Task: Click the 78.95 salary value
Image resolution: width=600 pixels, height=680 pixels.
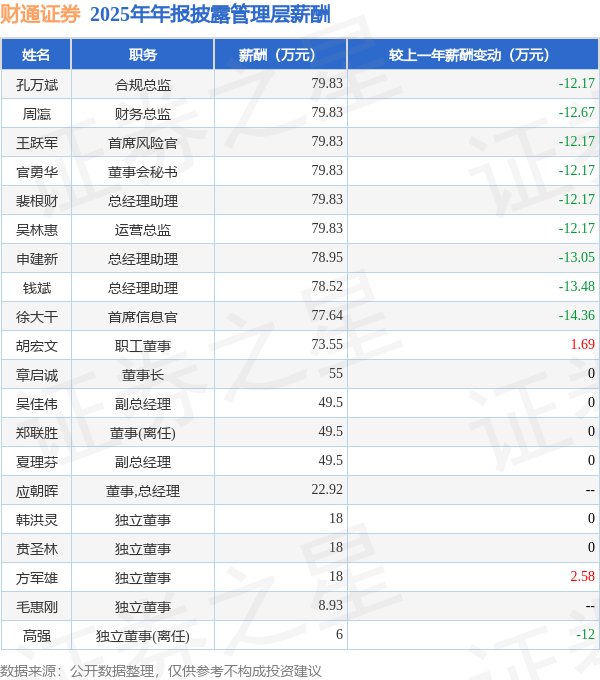Action: coord(327,257)
